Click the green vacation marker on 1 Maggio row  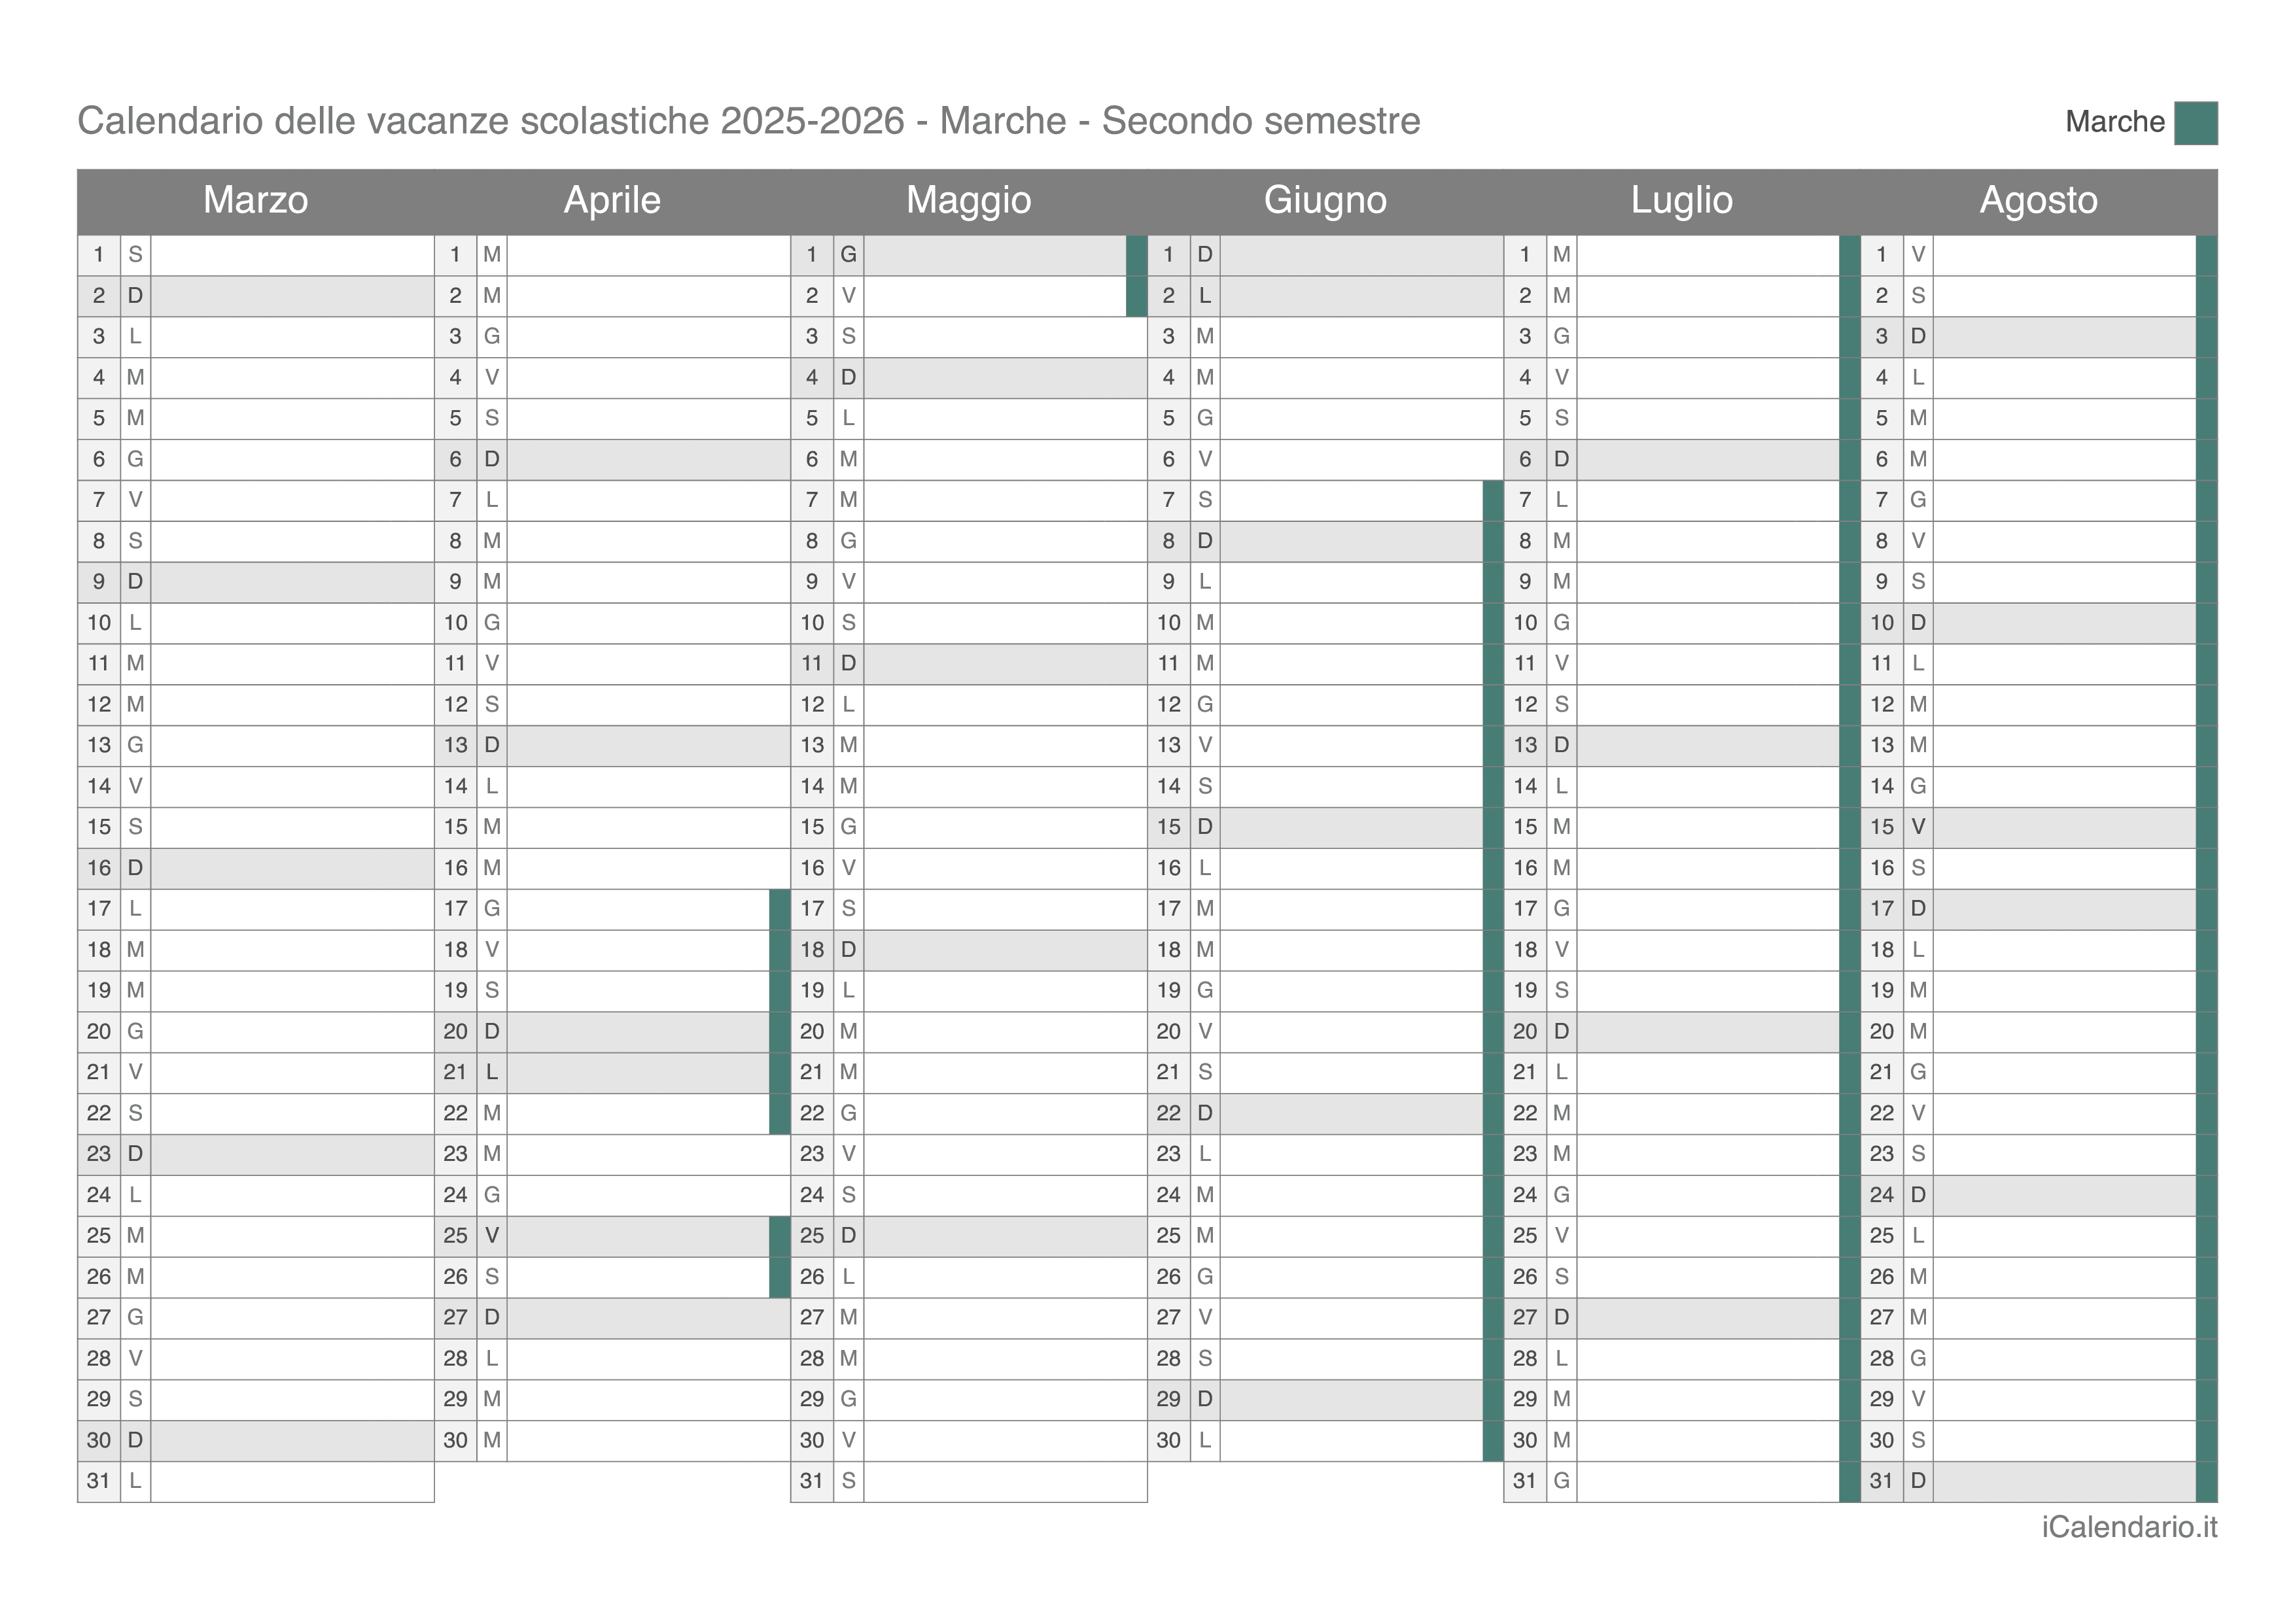tap(1136, 255)
